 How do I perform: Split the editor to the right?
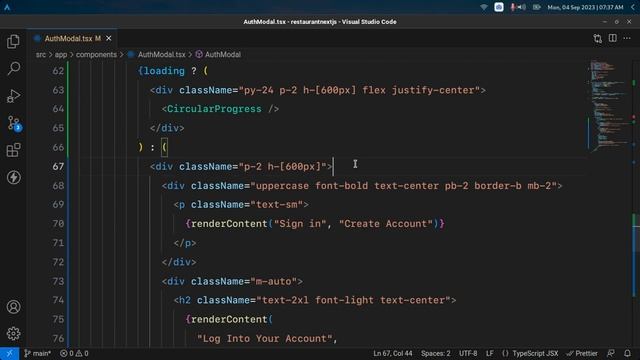tap(613, 38)
